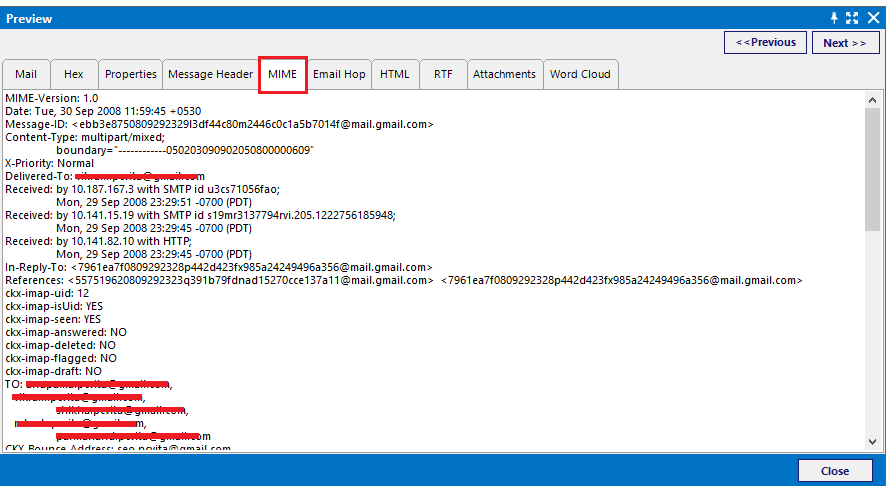The height and width of the screenshot is (486, 886).
Task: Open the Word Cloud tab
Action: [x=580, y=74]
